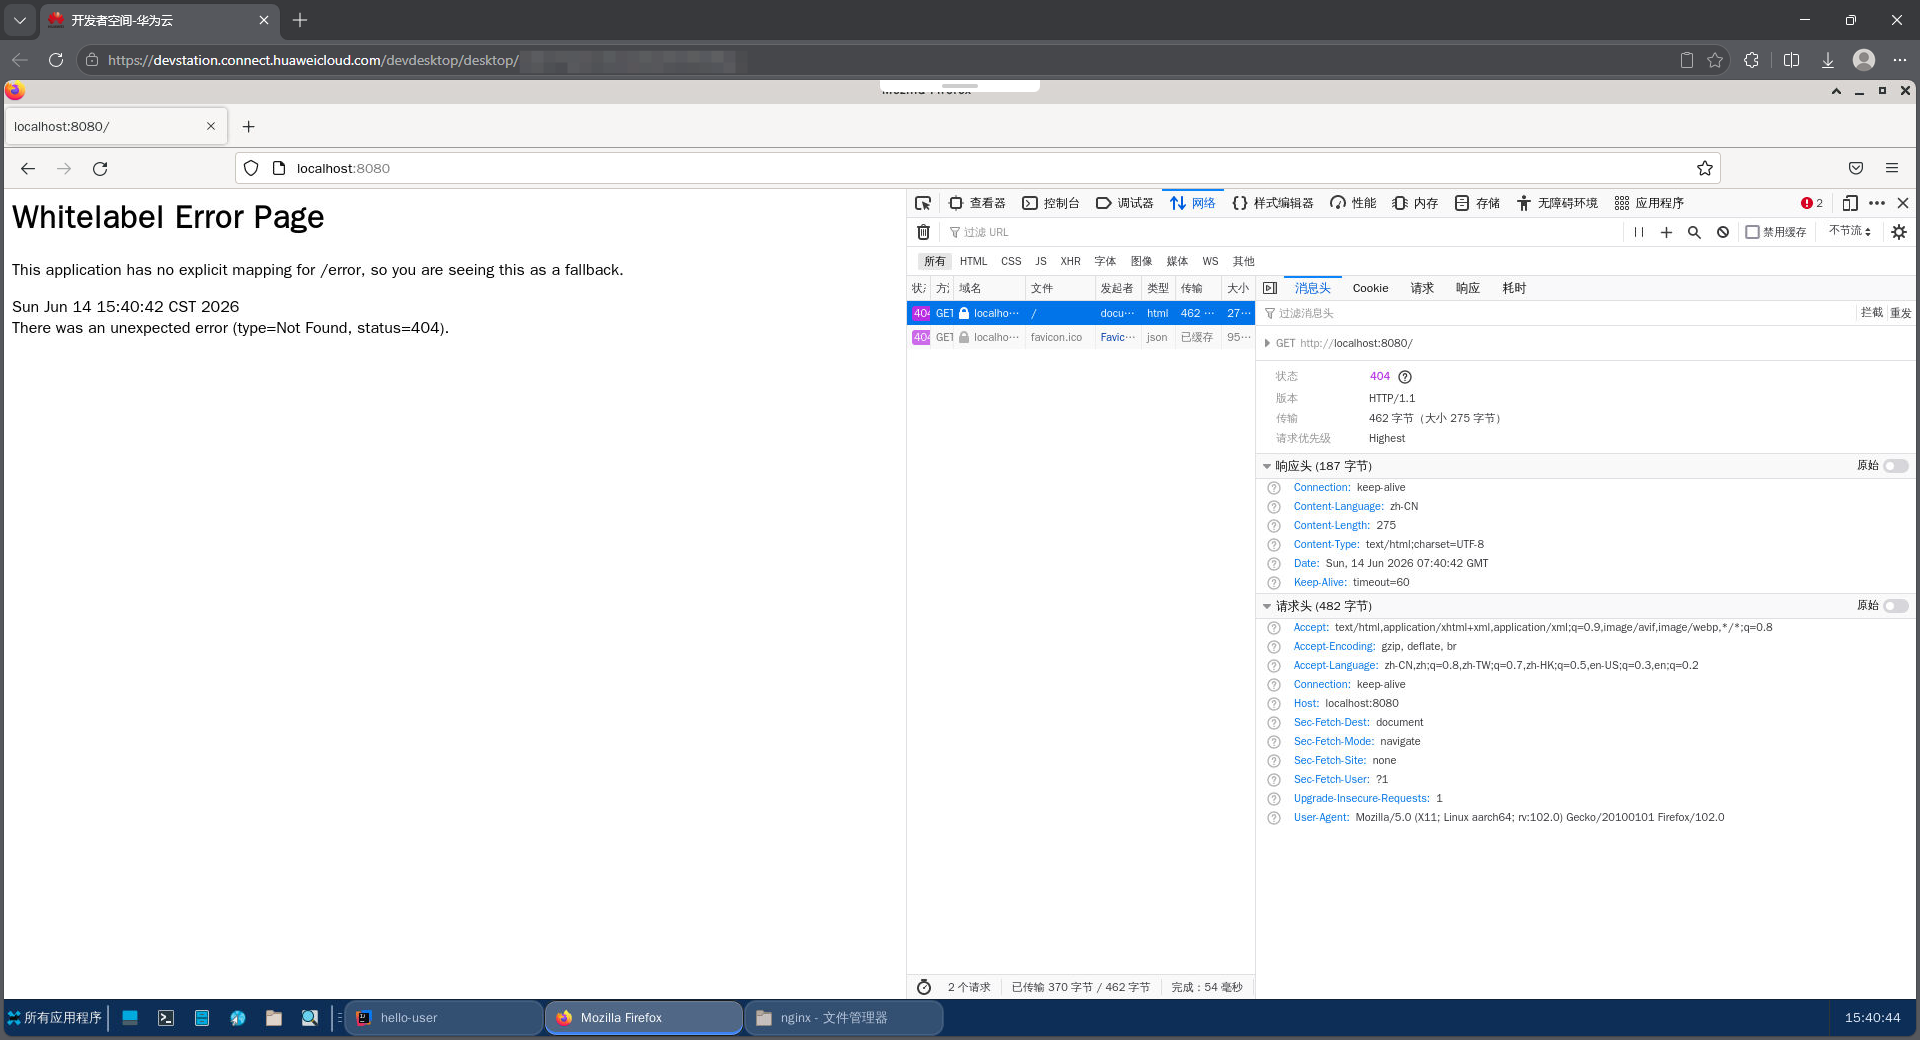Image resolution: width=1920 pixels, height=1040 pixels.
Task: Open request blocking panel
Action: 1723,232
